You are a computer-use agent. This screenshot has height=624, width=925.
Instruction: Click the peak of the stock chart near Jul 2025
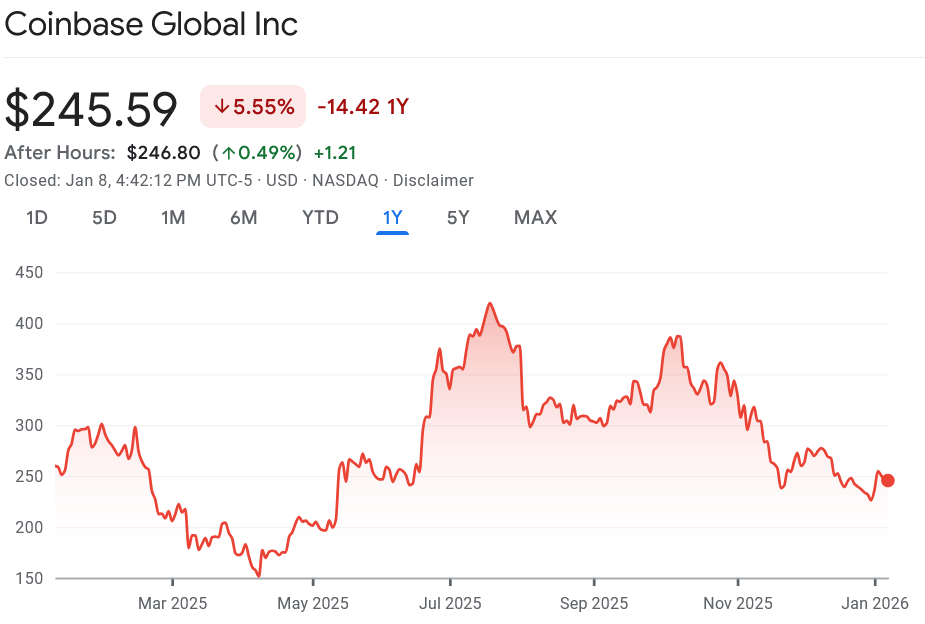tap(489, 302)
